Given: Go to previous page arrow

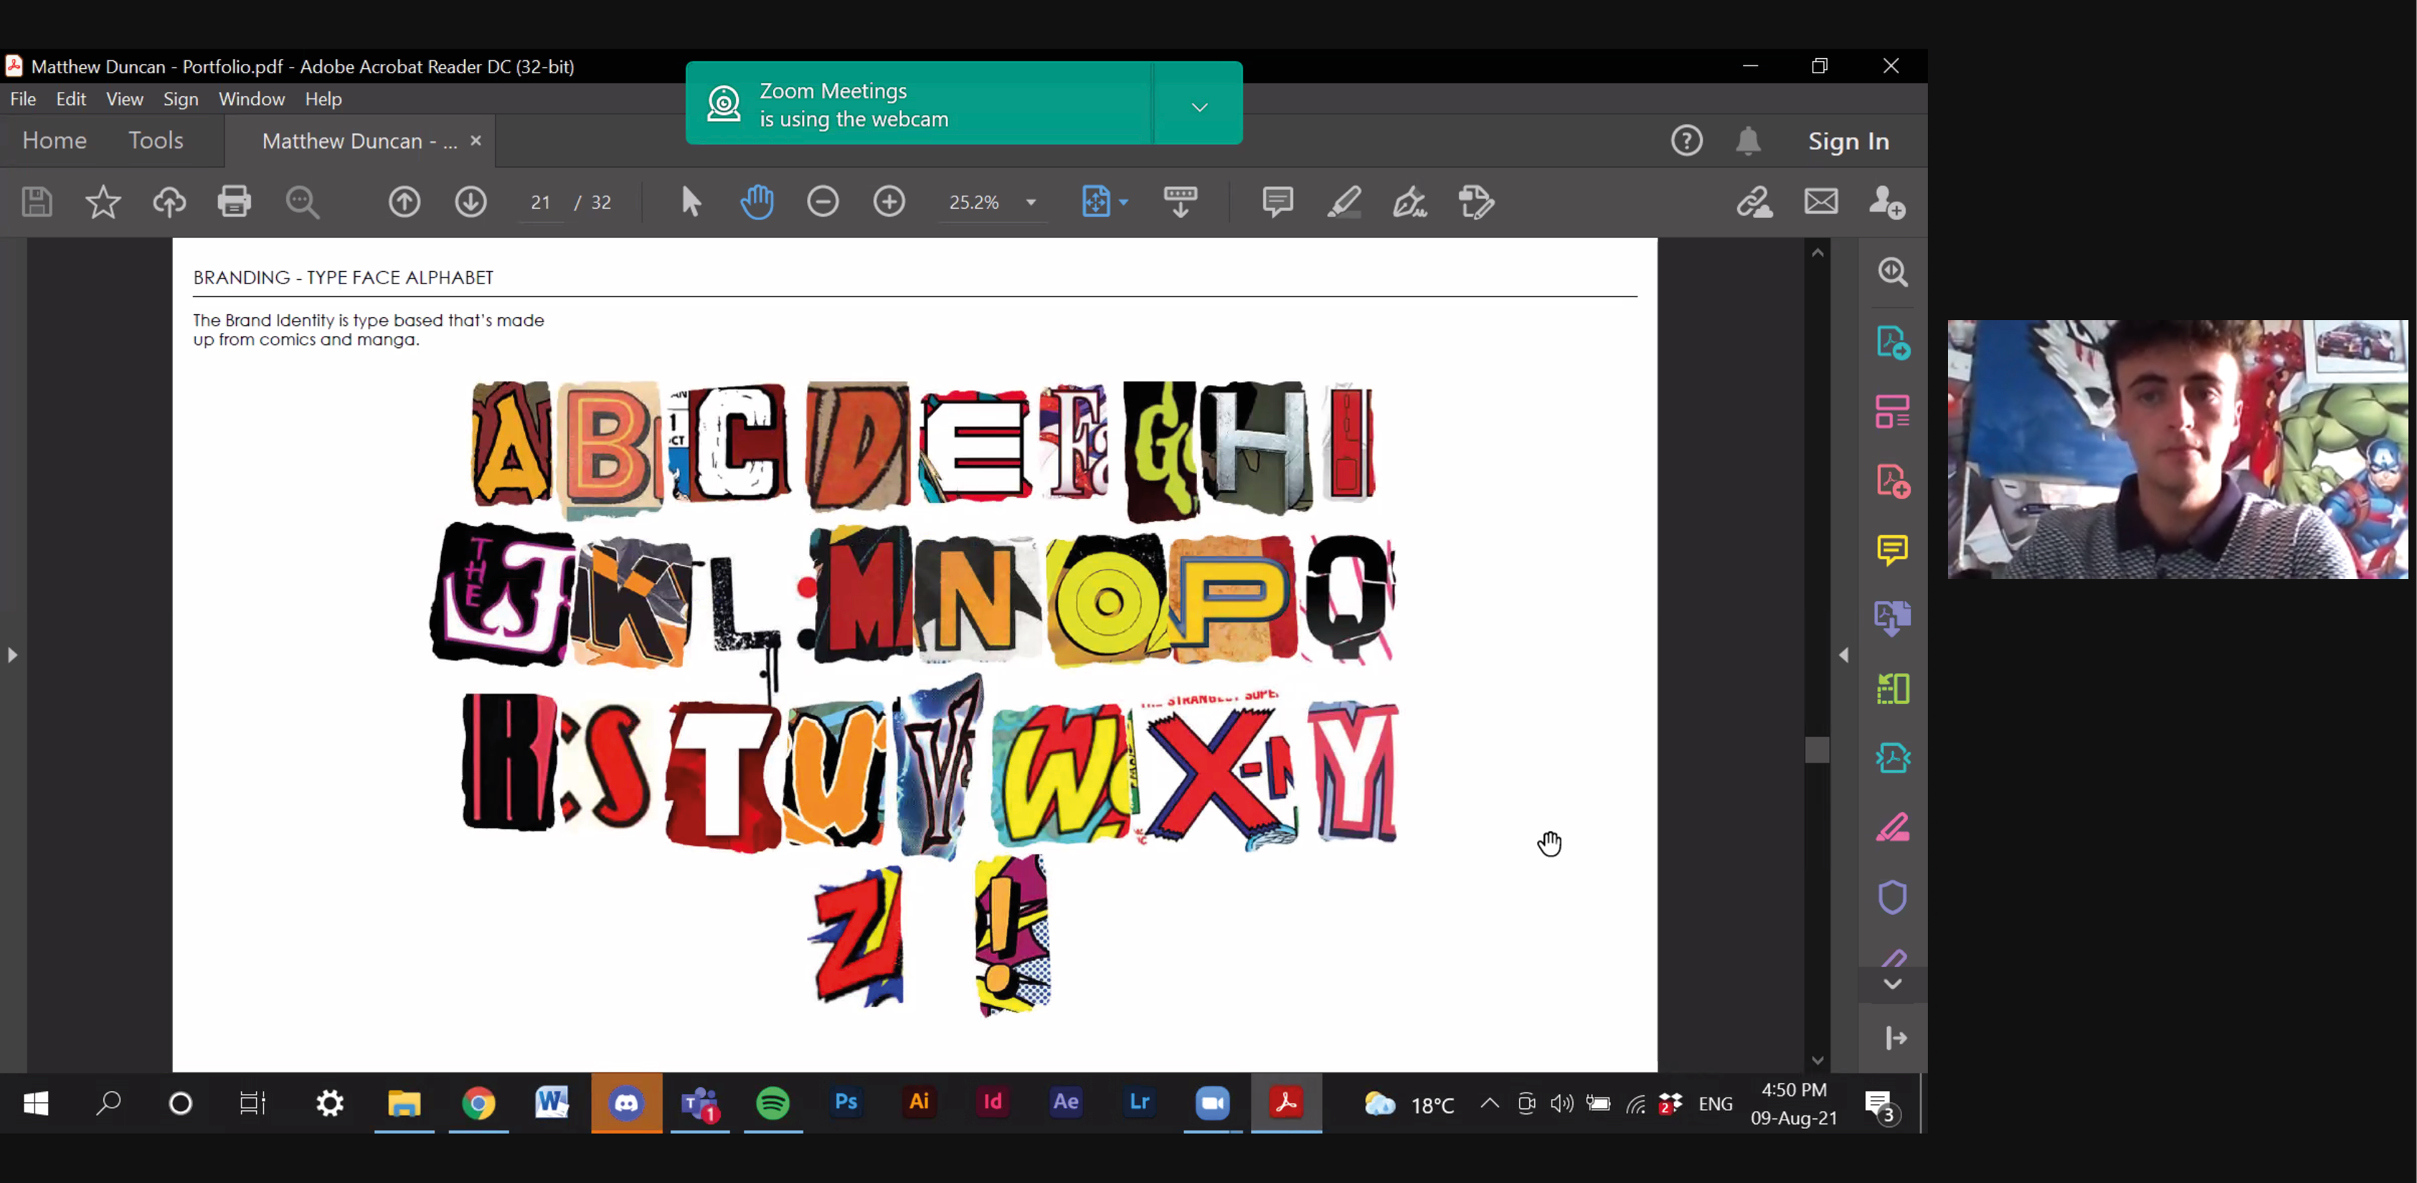Looking at the screenshot, I should pyautogui.click(x=404, y=202).
